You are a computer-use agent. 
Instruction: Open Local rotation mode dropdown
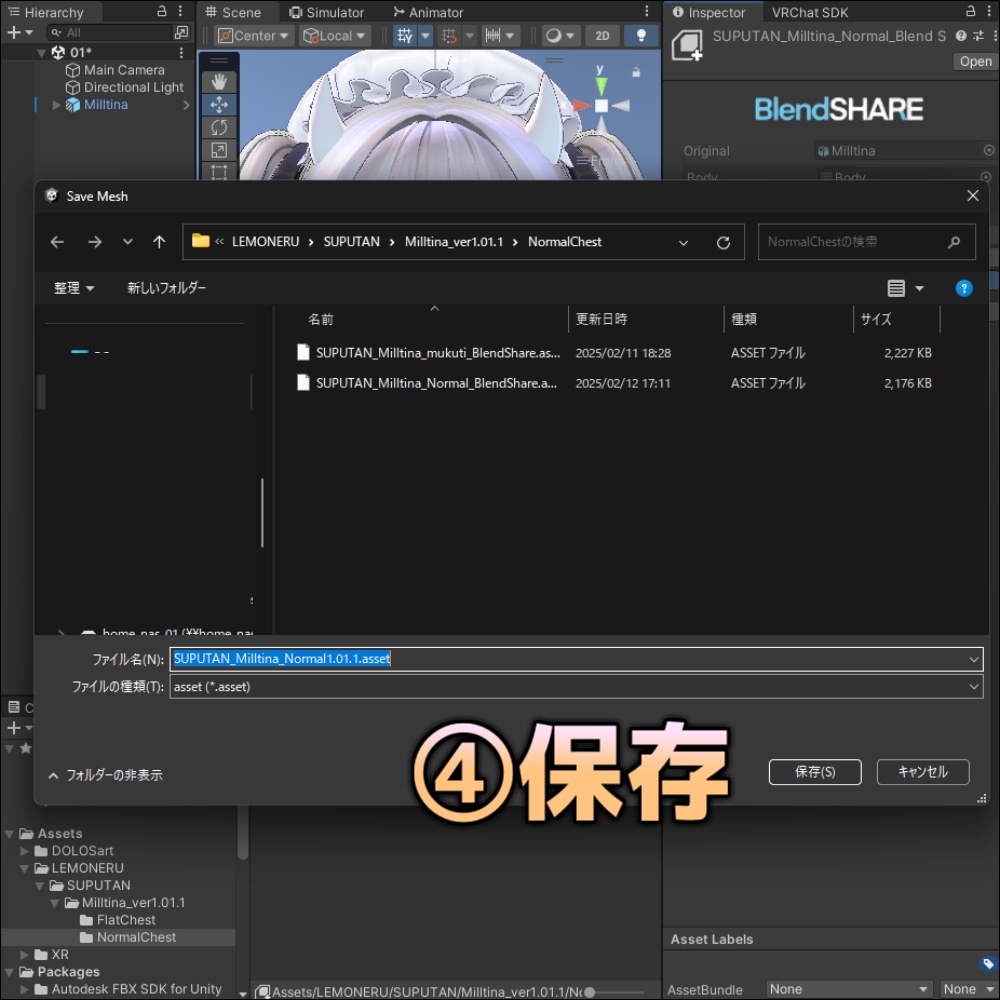334,36
